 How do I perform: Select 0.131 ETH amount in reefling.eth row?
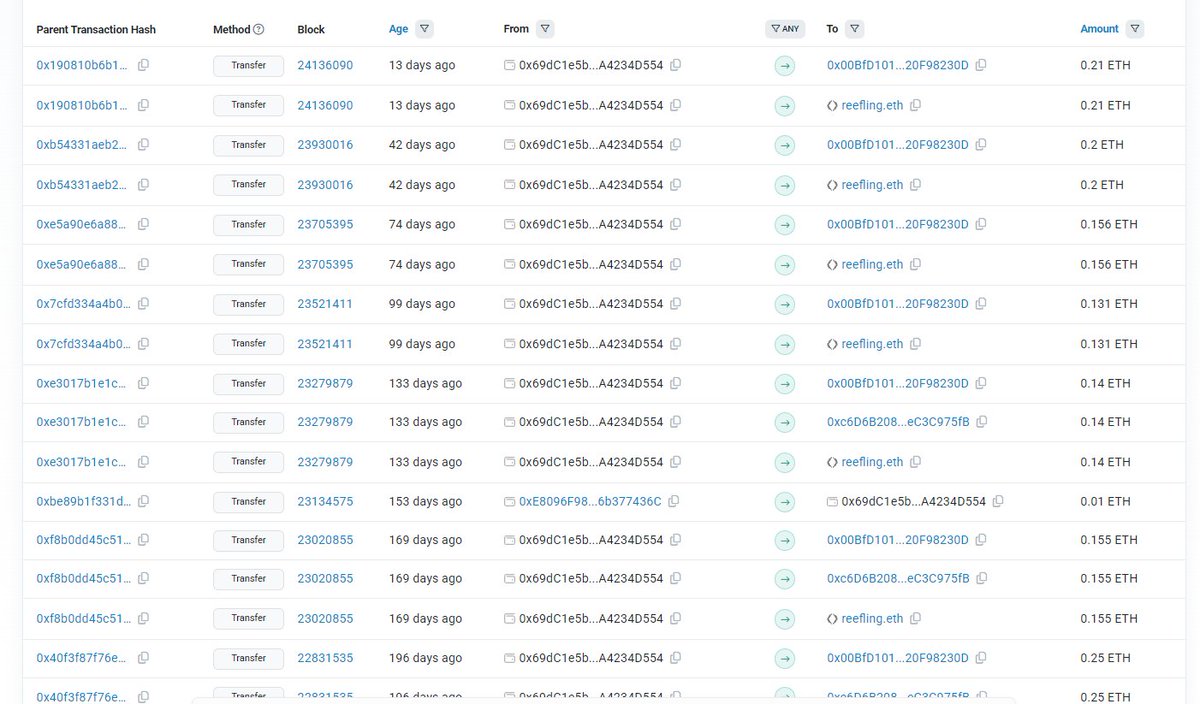pos(1109,344)
